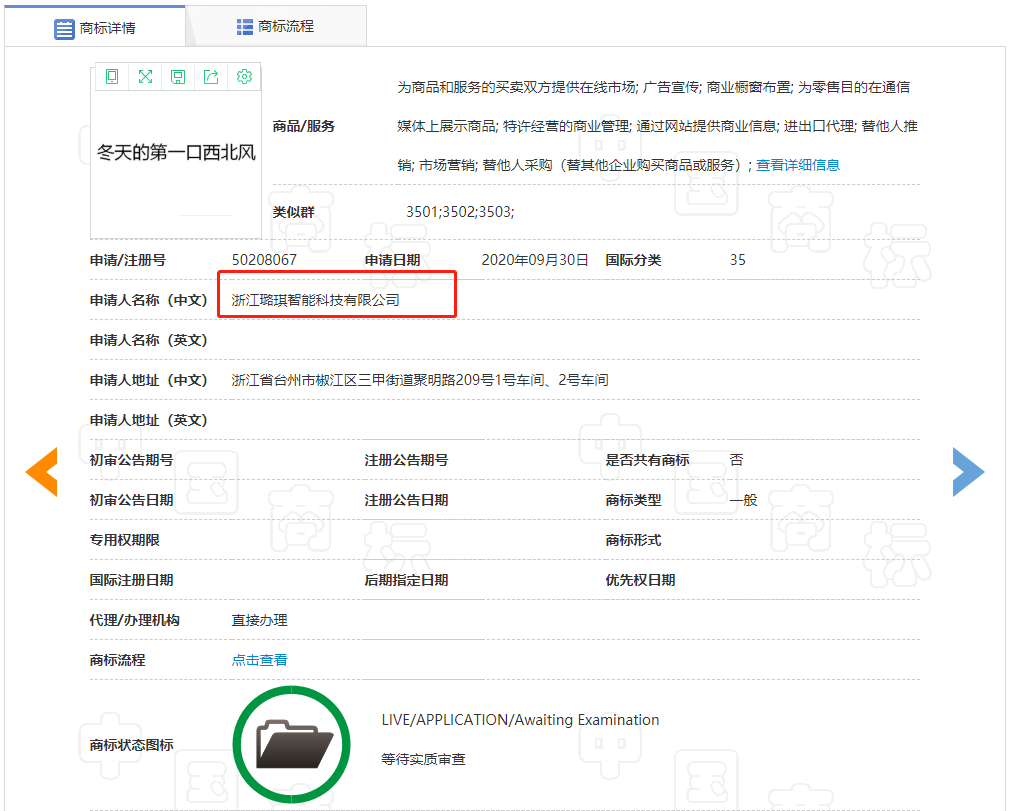Click the green folder trademark status icon
The width and height of the screenshot is (1010, 811).
click(x=291, y=743)
